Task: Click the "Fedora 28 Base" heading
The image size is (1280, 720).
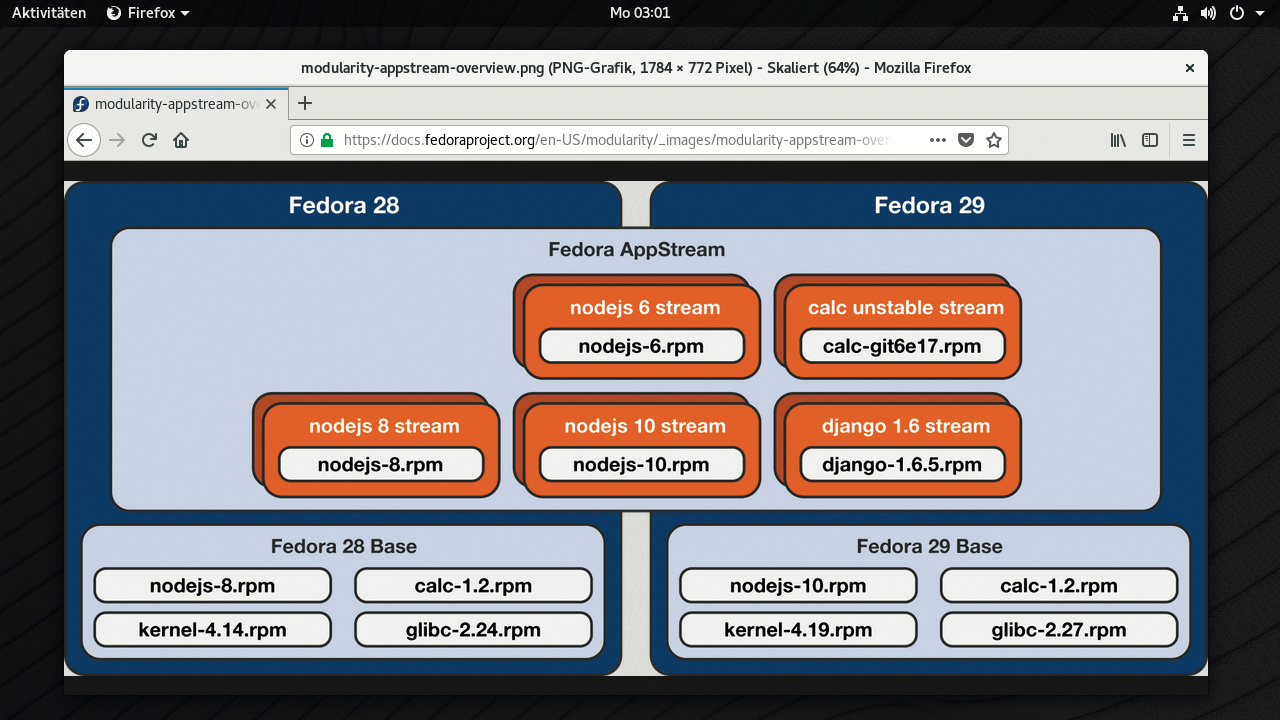Action: 344,547
